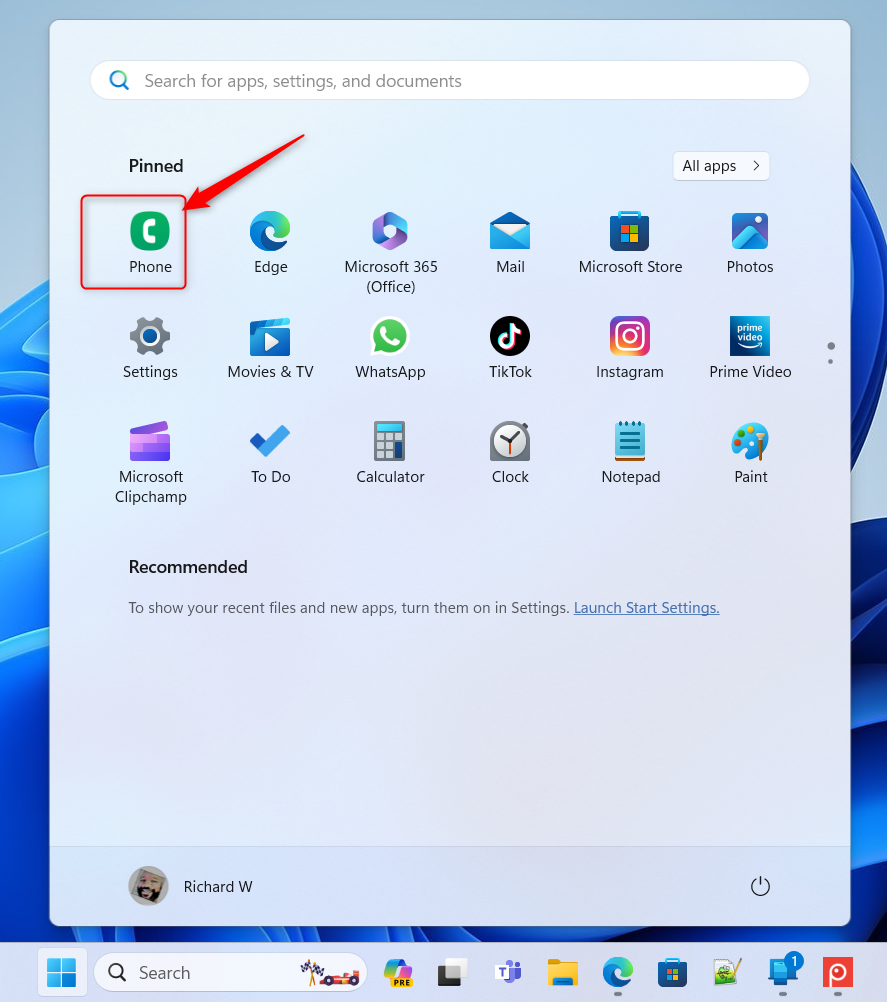Open File Explorer on the taskbar
The height and width of the screenshot is (1002, 887).
(x=562, y=973)
